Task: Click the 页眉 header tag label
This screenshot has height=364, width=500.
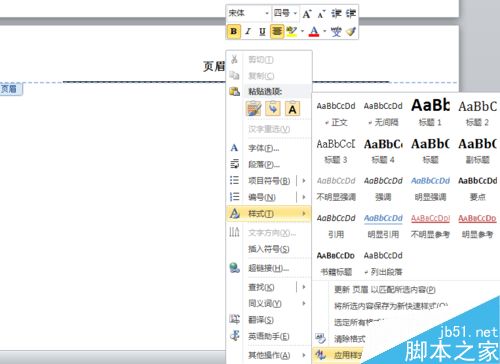Action: [11, 89]
